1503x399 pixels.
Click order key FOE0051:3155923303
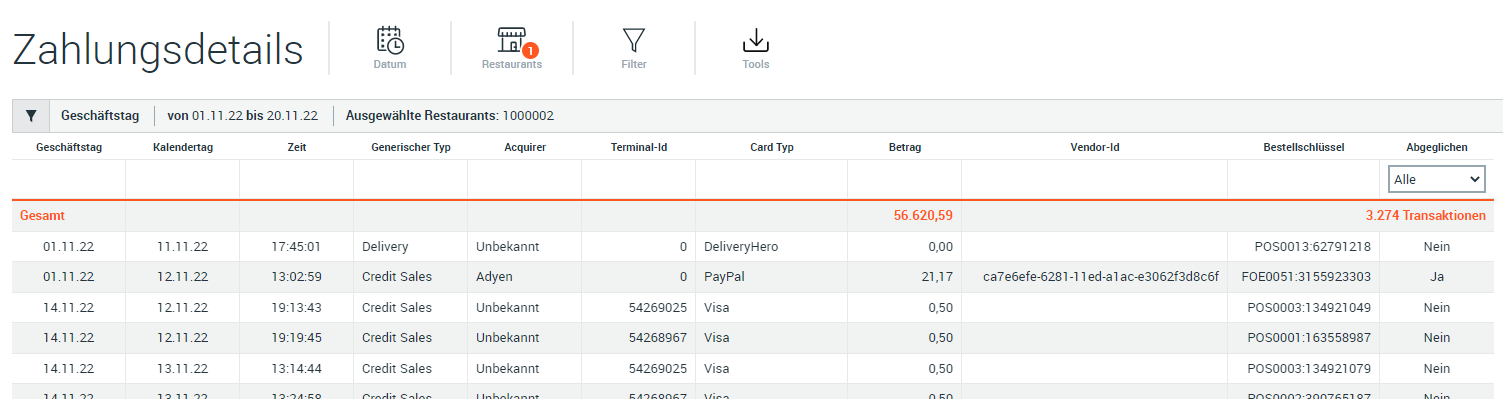coord(1306,277)
